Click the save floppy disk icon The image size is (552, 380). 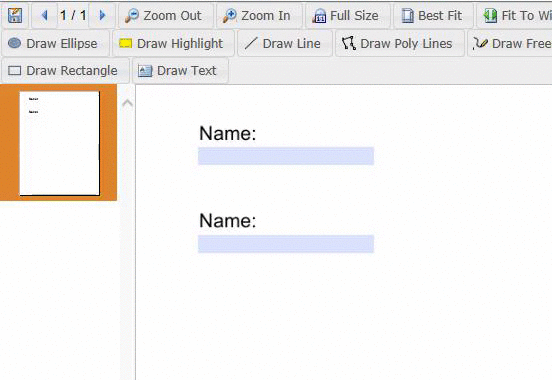click(x=15, y=15)
